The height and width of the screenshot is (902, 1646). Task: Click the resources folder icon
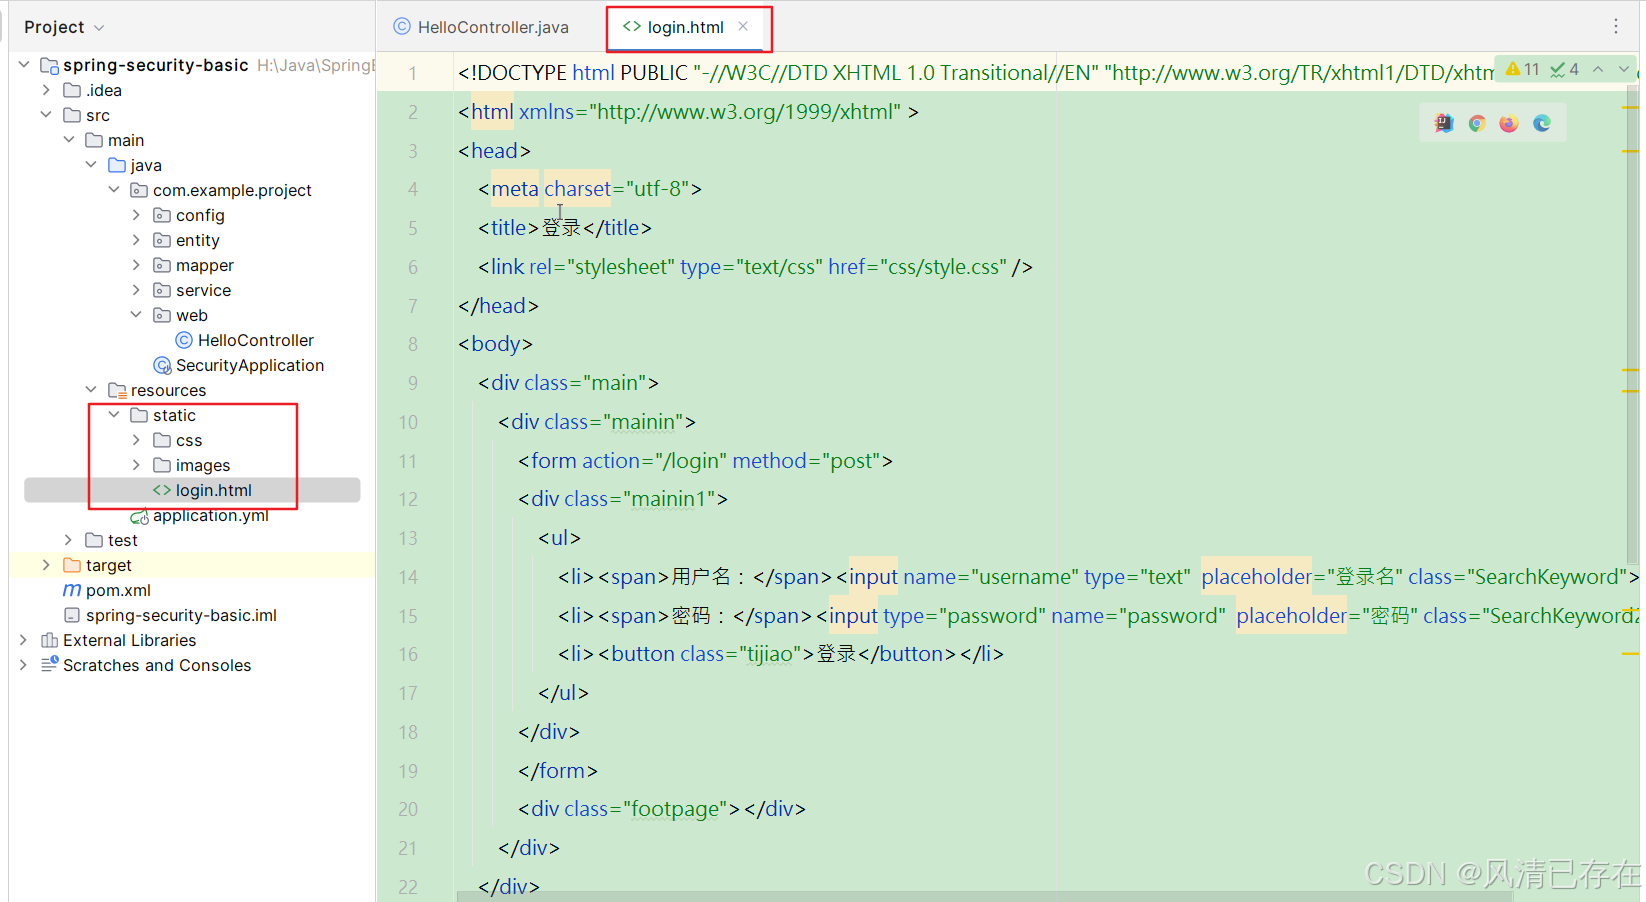pyautogui.click(x=117, y=390)
